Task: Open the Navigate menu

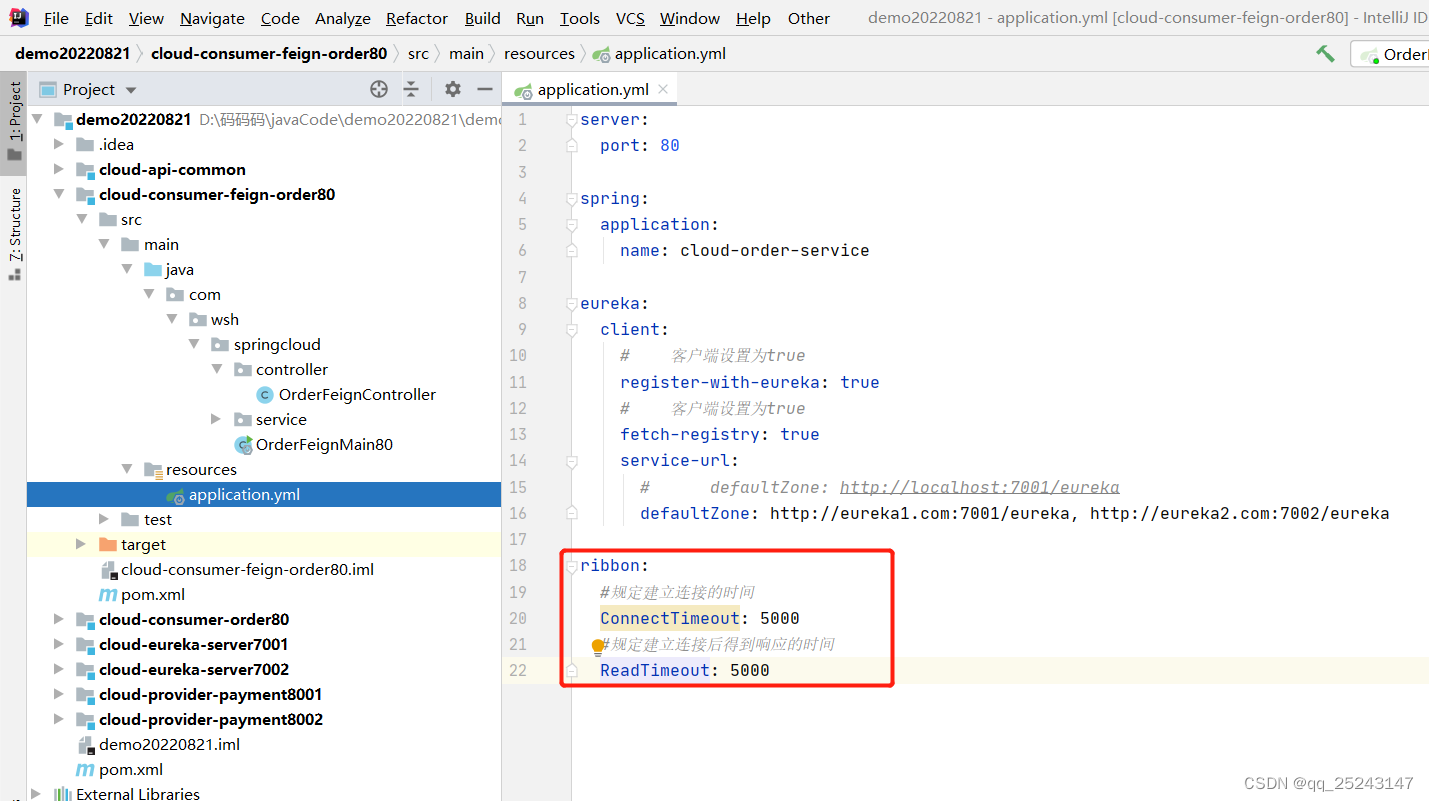Action: pyautogui.click(x=212, y=18)
